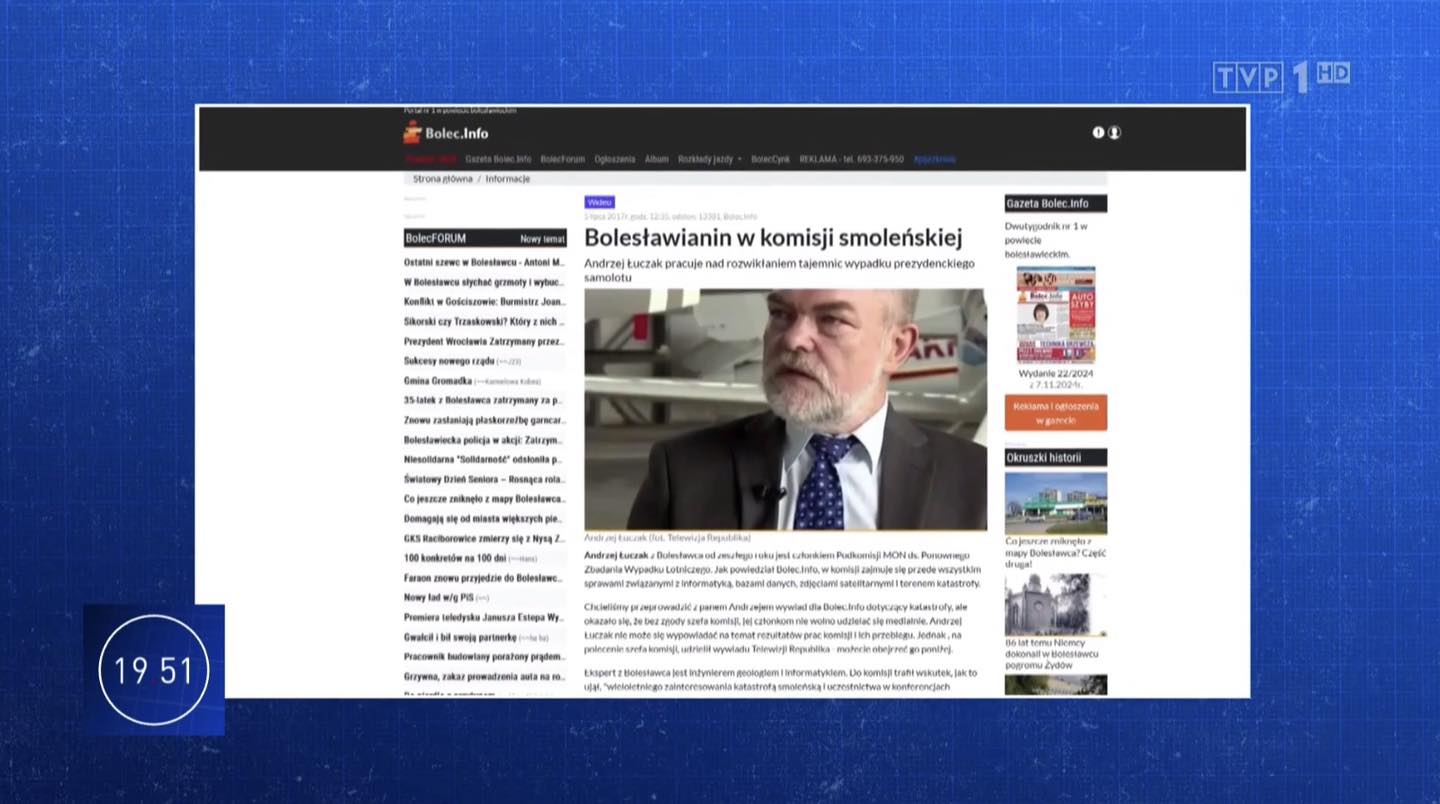Open topic 'Niesolidarna Solidarność'
This screenshot has width=1440, height=804.
pos(484,460)
